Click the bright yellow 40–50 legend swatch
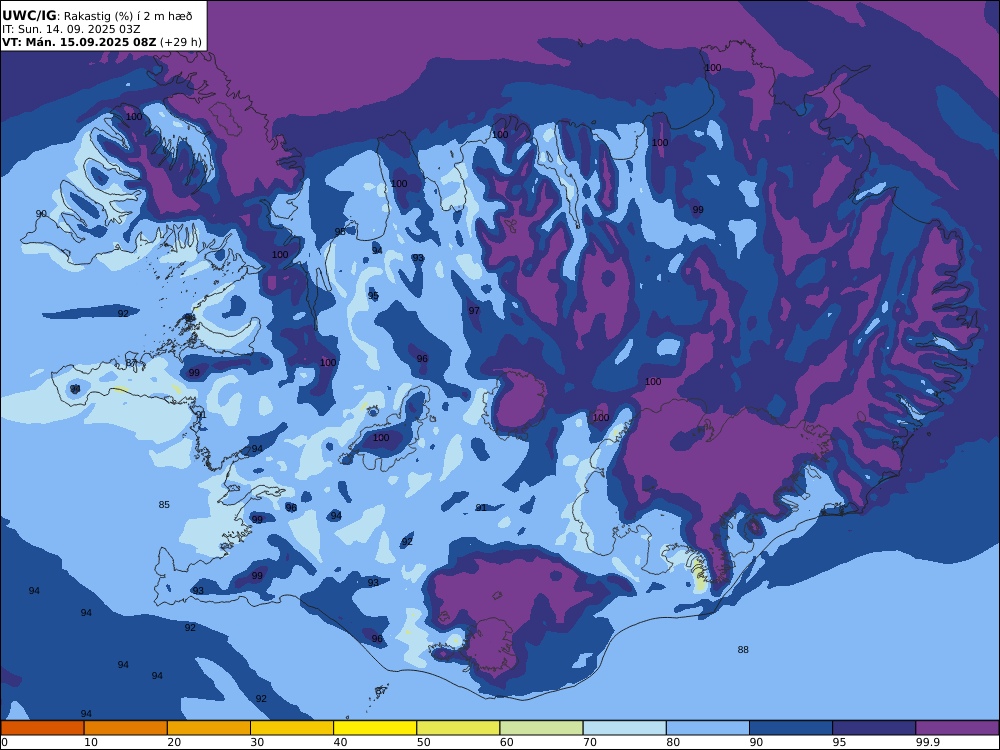 pos(375,728)
